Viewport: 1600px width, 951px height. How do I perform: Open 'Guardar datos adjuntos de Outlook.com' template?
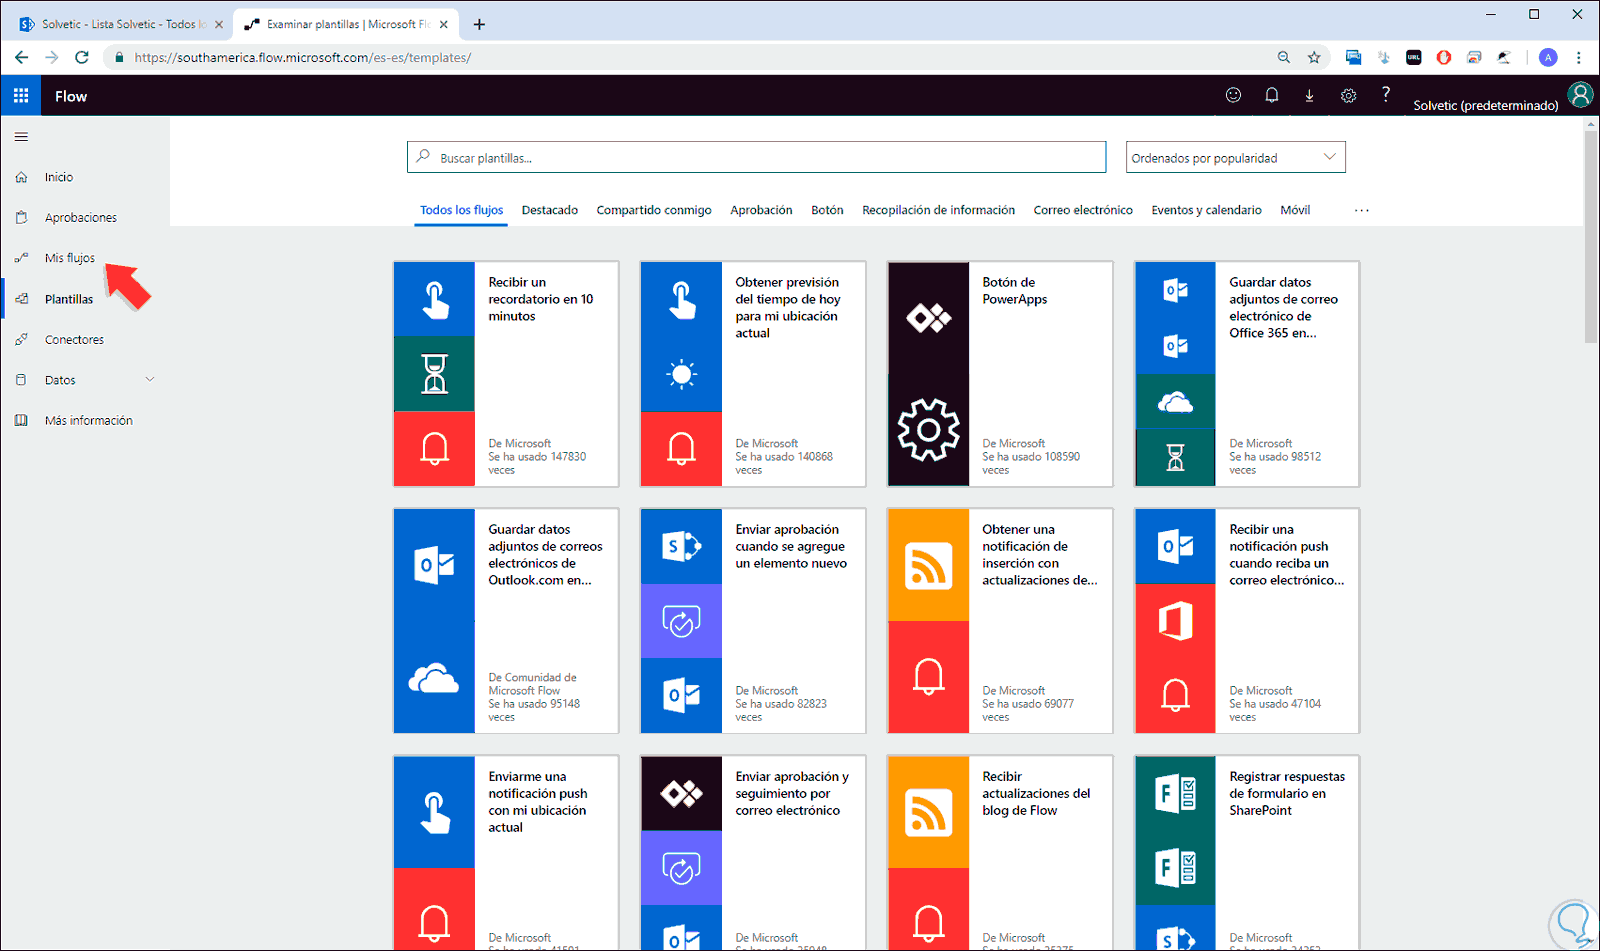click(x=506, y=621)
